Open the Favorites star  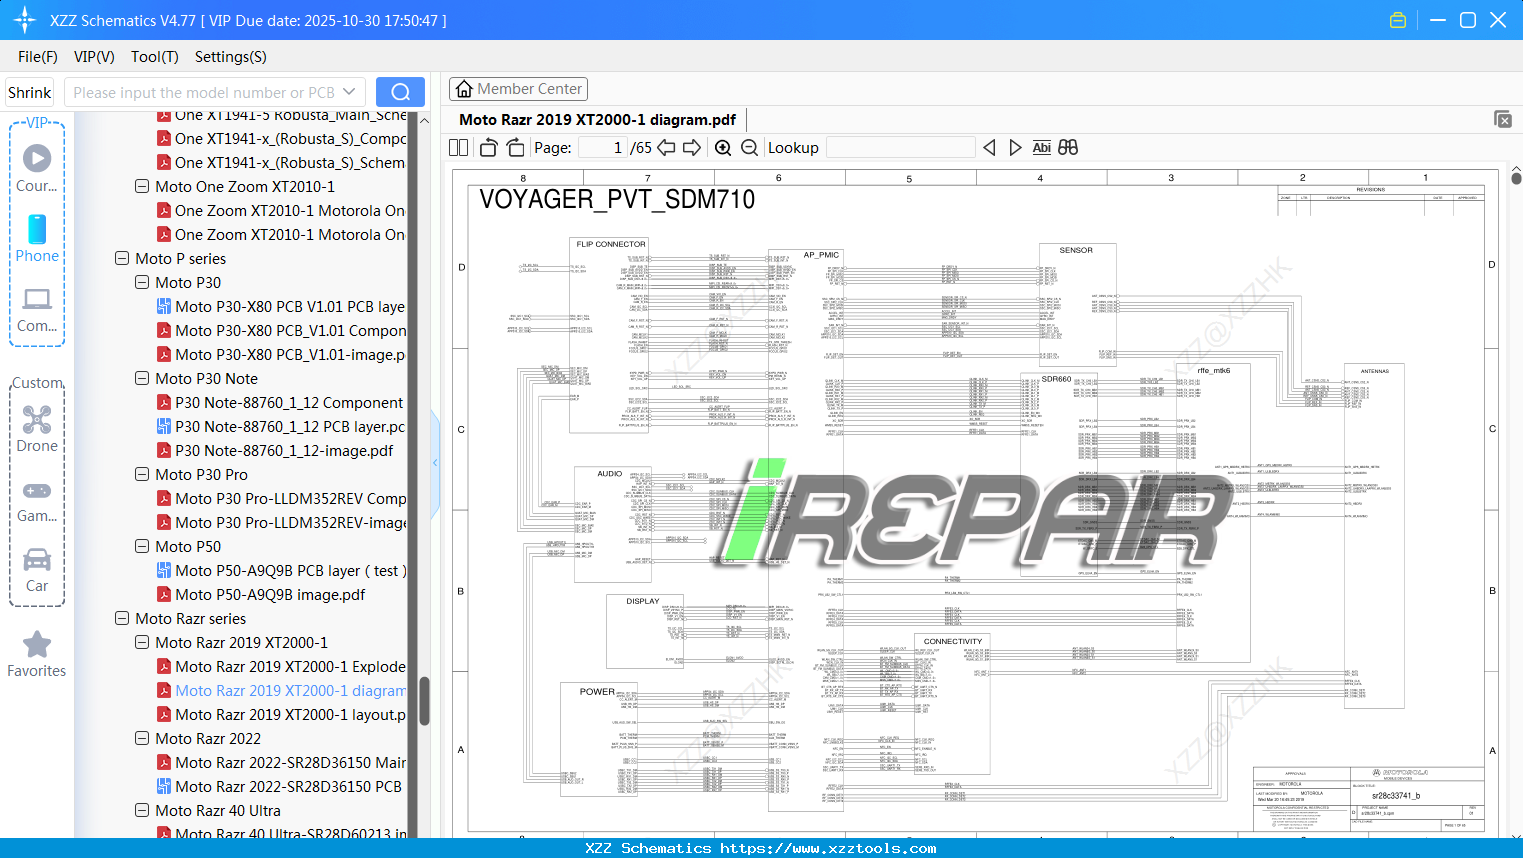37,654
